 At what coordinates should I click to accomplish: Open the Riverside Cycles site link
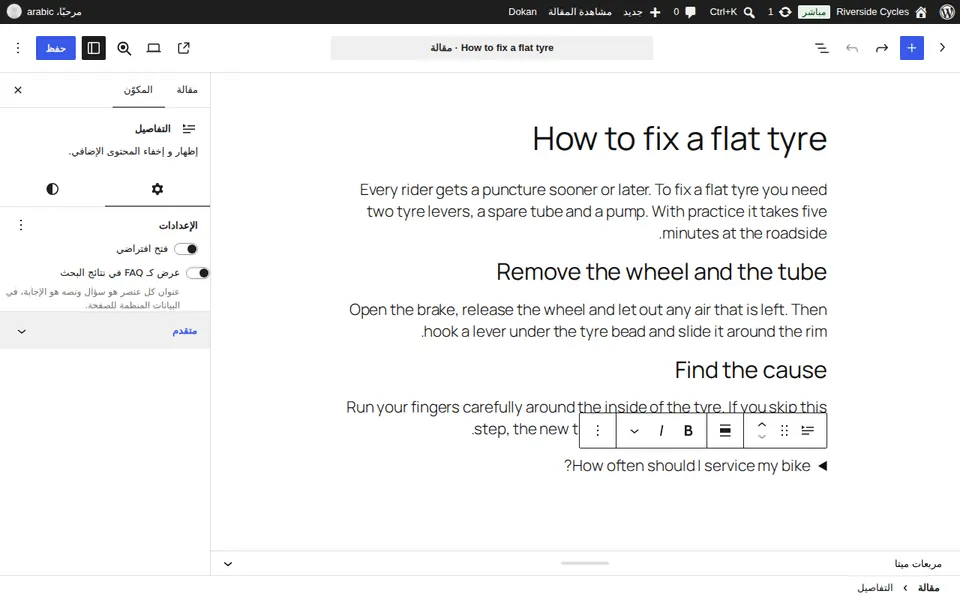coord(881,12)
